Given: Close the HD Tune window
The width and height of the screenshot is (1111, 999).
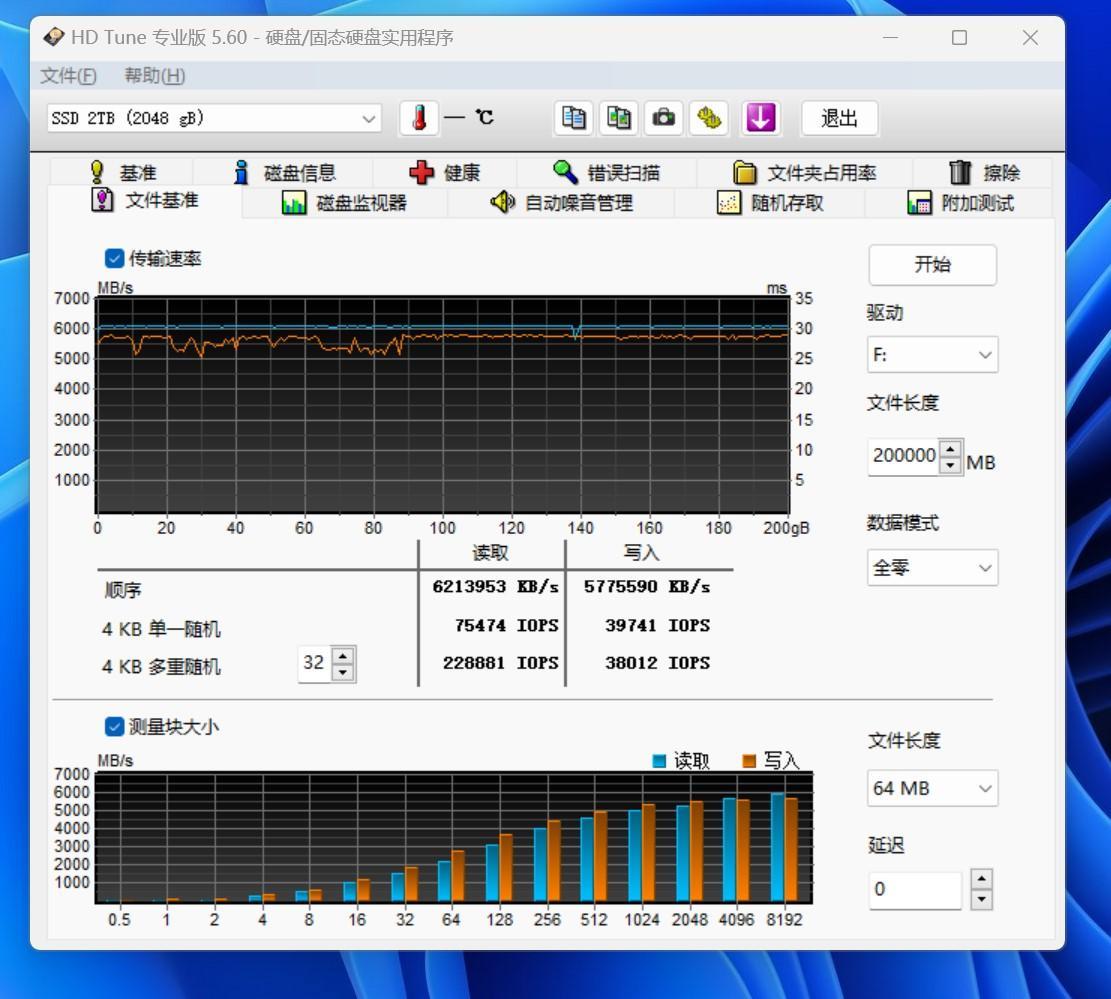Looking at the screenshot, I should click(1030, 38).
